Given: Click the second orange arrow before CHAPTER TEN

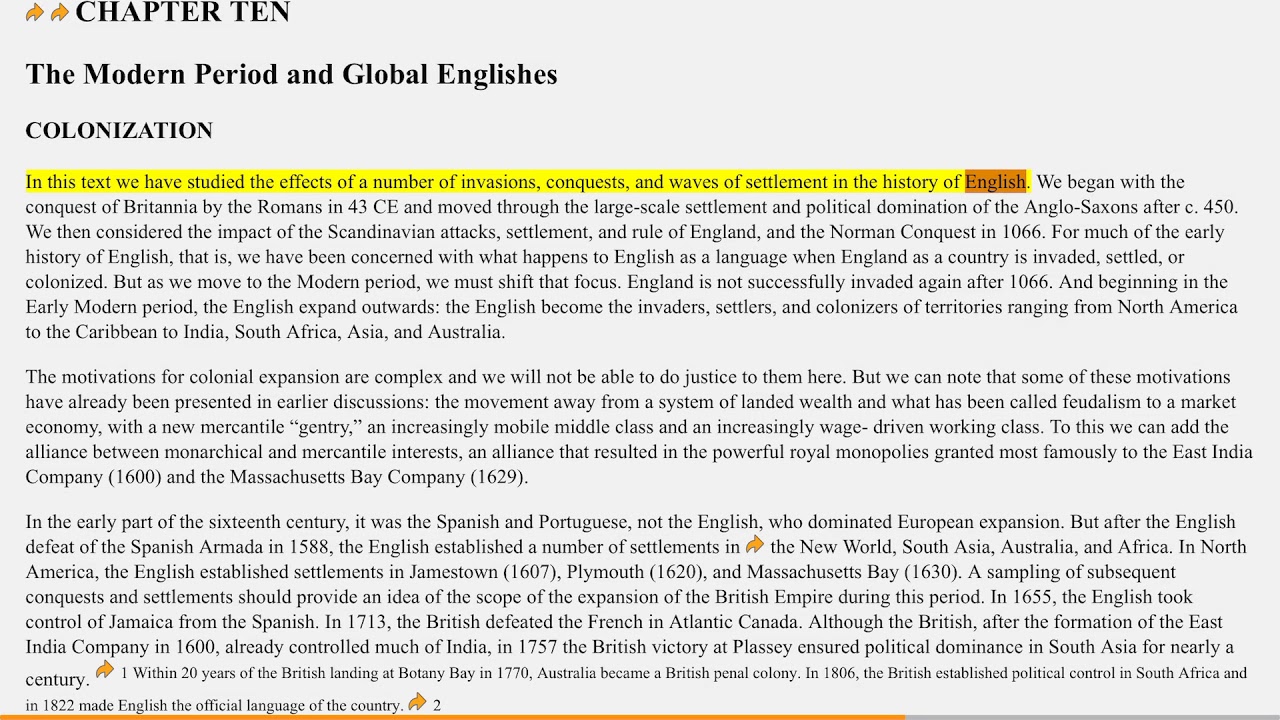Looking at the screenshot, I should 59,13.
